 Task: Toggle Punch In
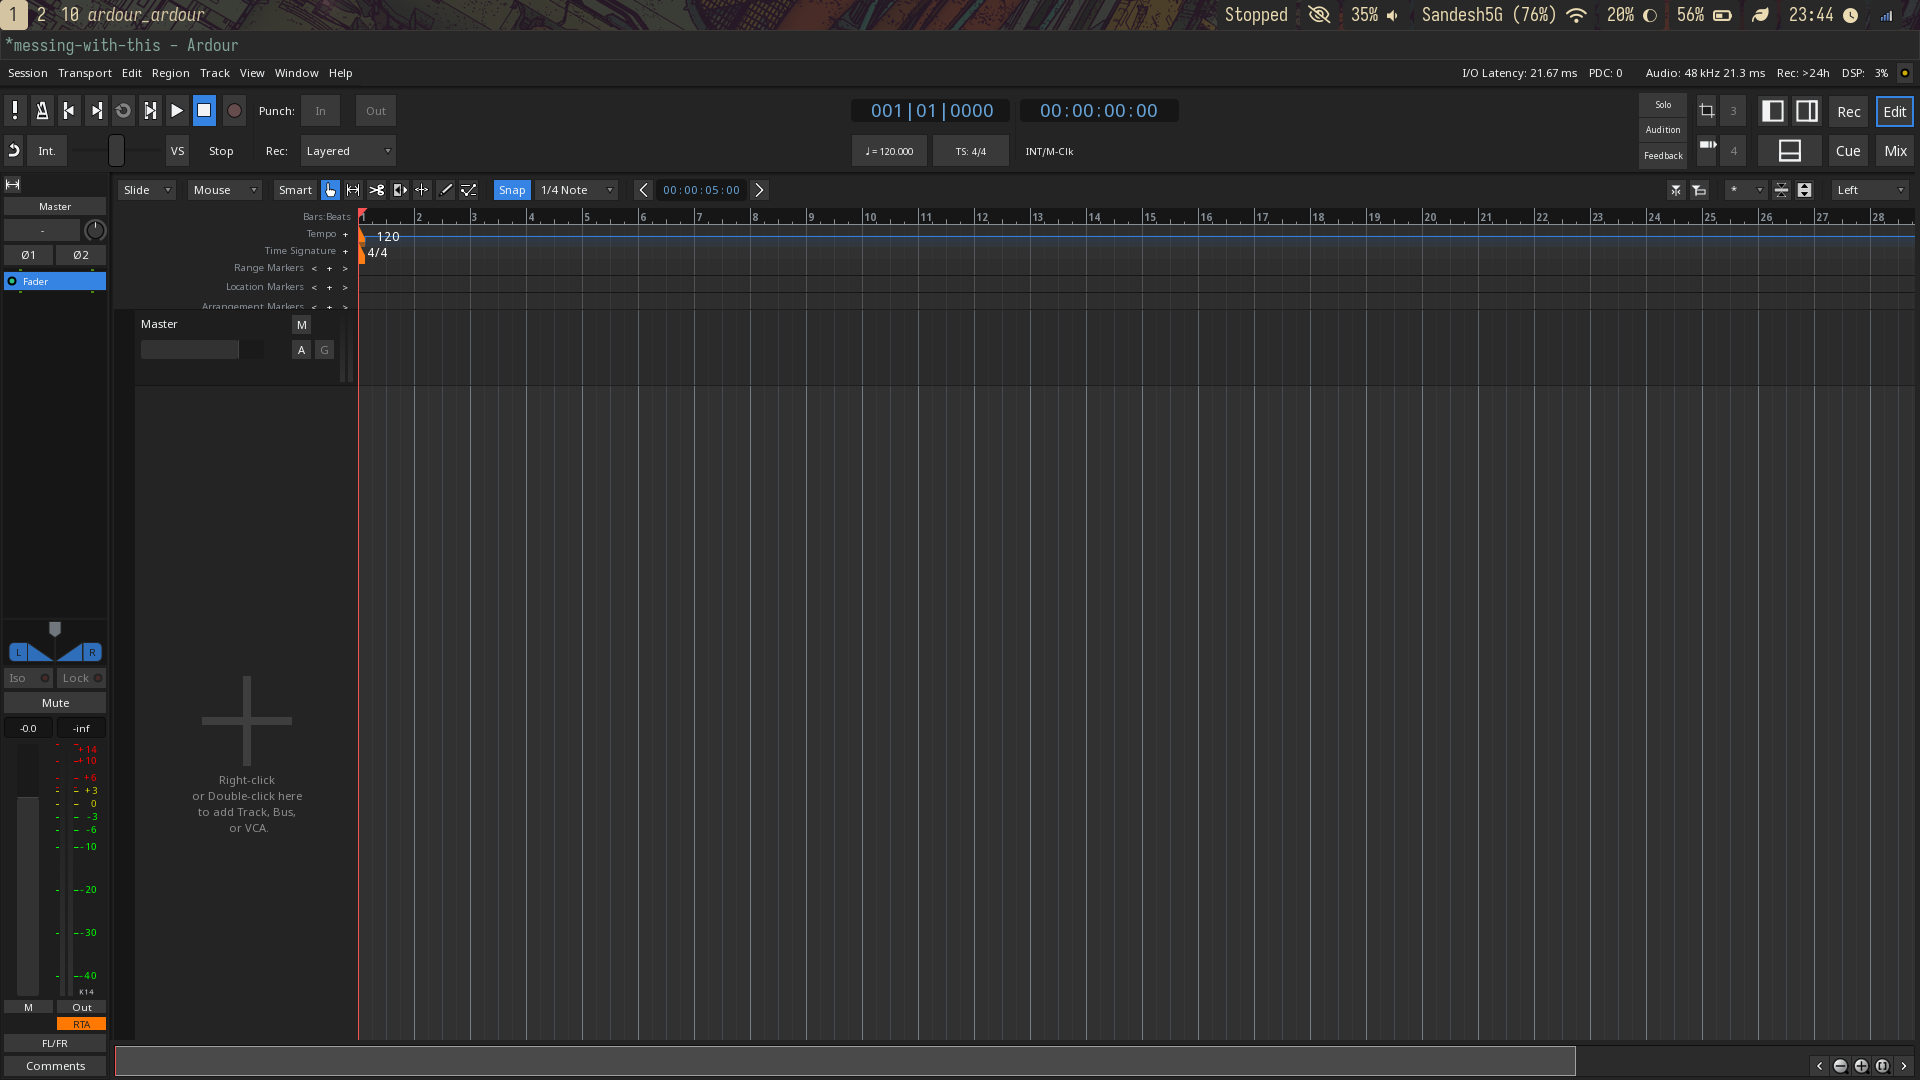(320, 111)
